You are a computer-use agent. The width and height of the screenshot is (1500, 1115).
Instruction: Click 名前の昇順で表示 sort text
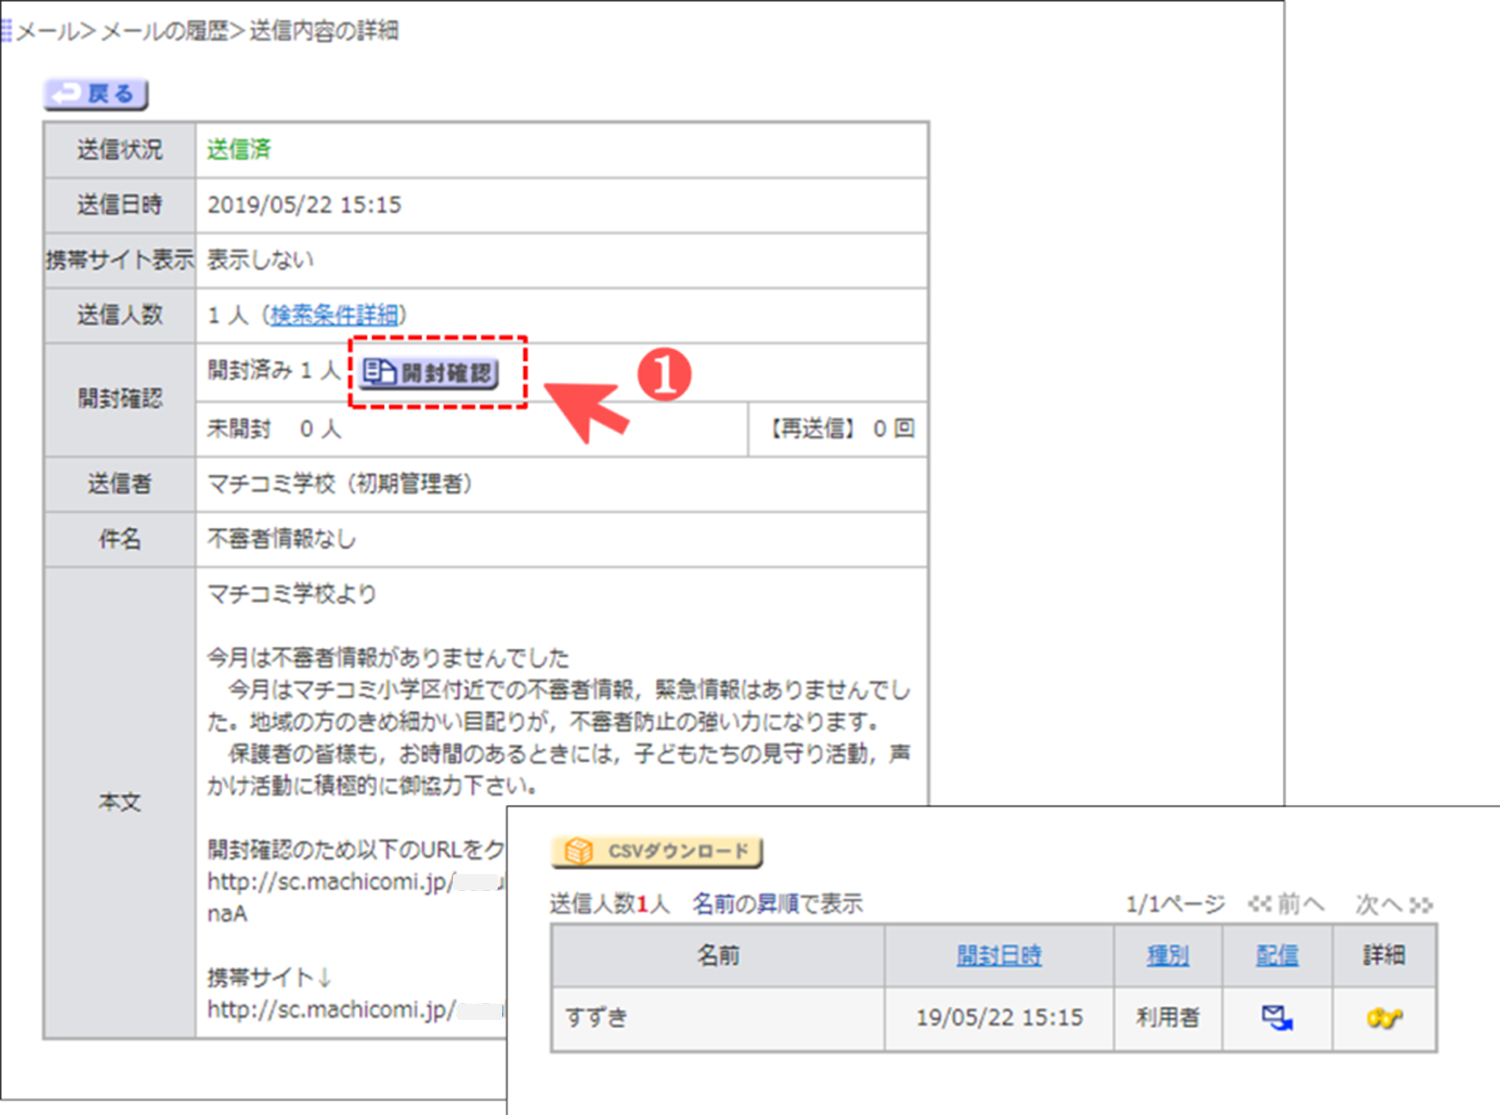click(777, 905)
